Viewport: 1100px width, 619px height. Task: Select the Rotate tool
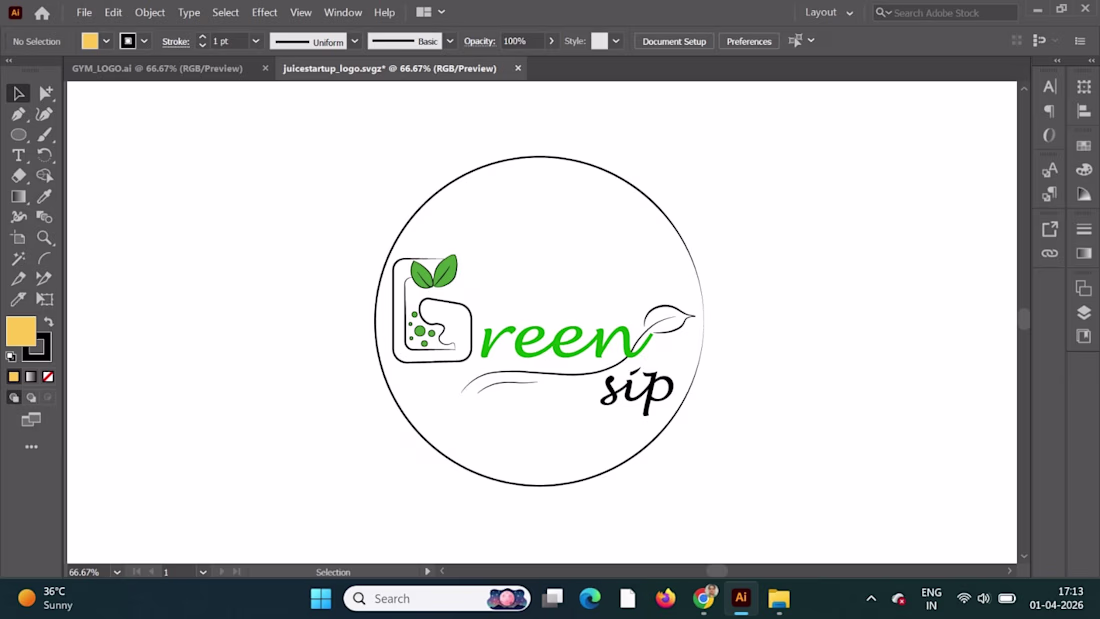[45, 155]
